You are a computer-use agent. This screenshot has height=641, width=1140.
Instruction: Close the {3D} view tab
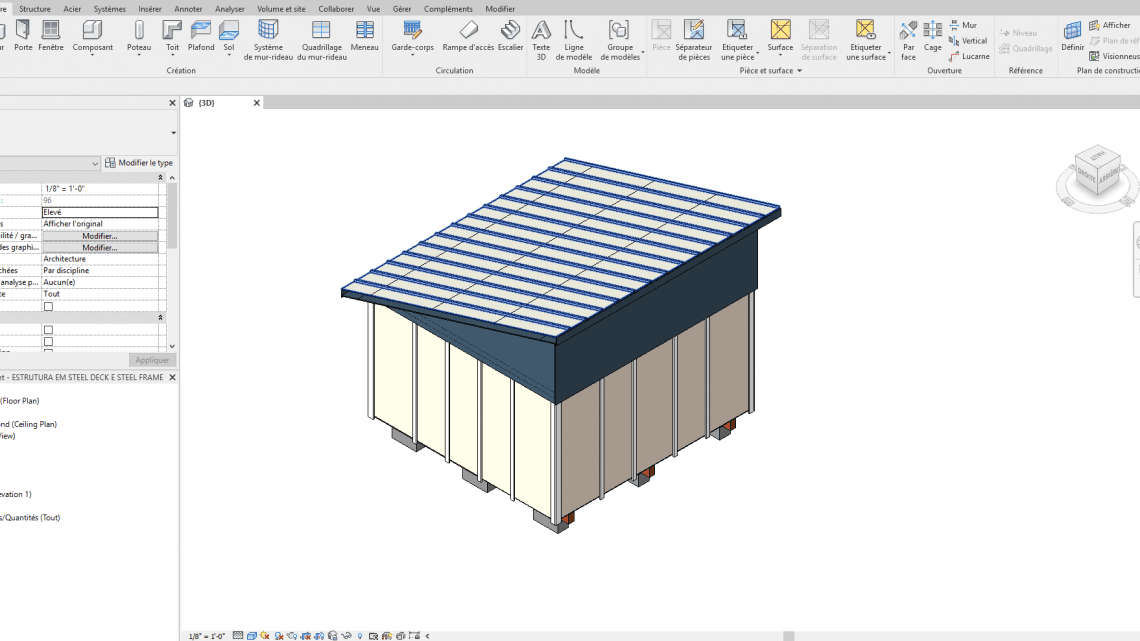[x=257, y=102]
